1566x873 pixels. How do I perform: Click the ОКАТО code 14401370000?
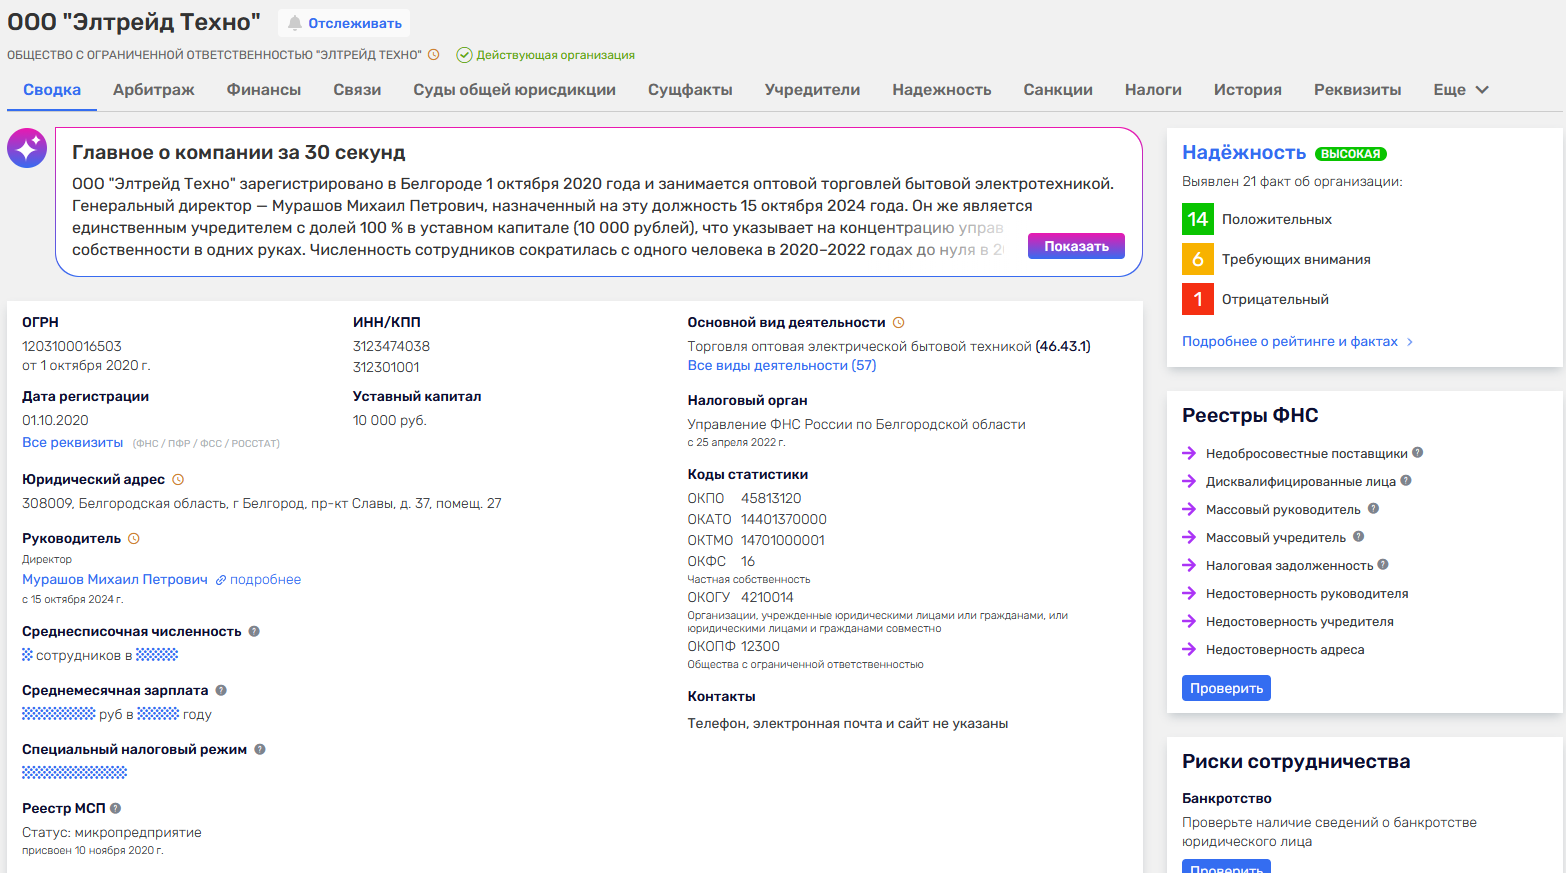coord(784,519)
